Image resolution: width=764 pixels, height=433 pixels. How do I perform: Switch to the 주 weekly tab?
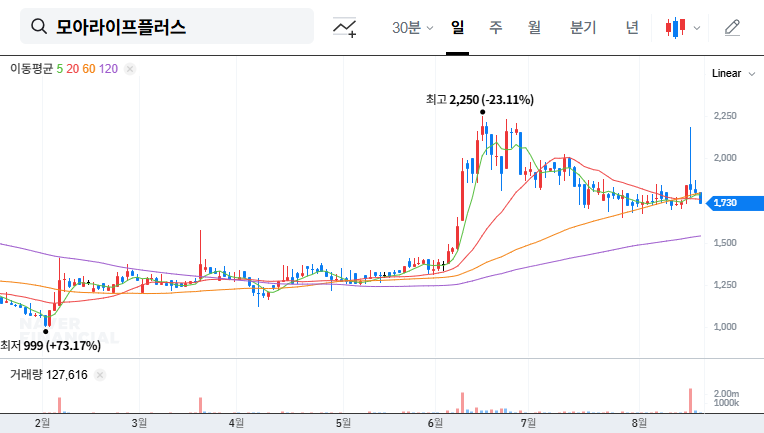tap(495, 27)
